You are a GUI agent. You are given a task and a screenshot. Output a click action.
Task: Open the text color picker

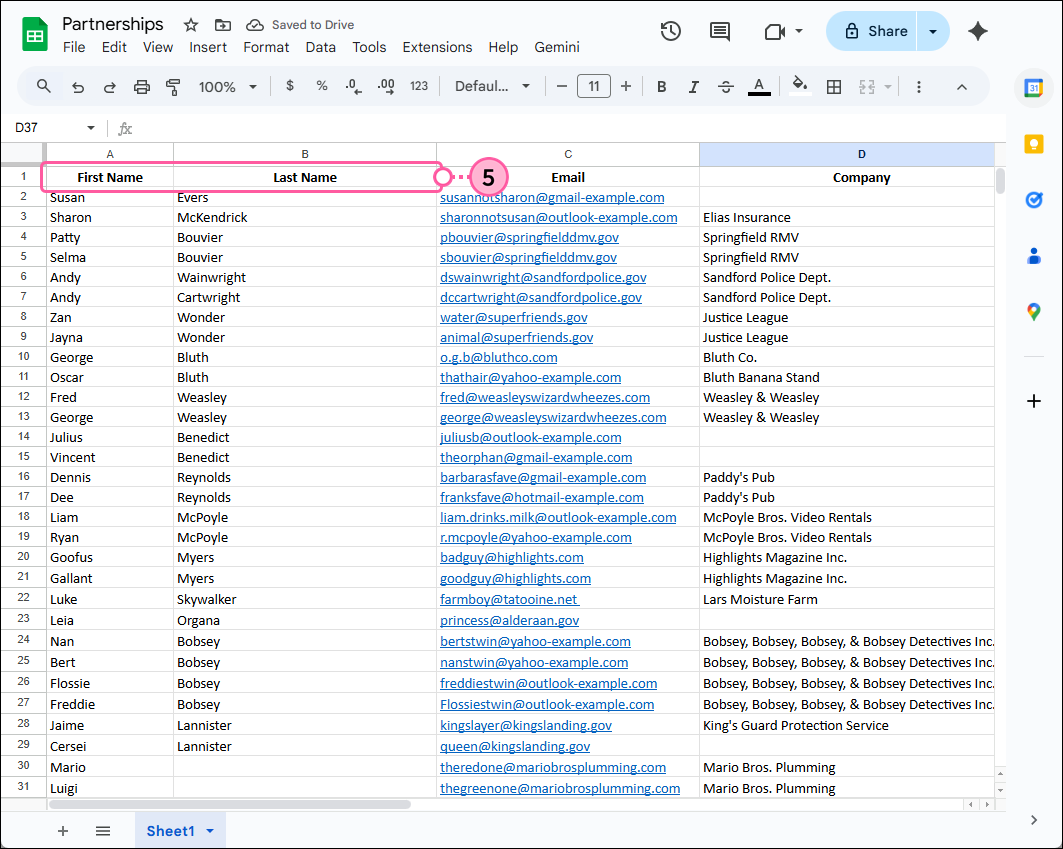[759, 86]
